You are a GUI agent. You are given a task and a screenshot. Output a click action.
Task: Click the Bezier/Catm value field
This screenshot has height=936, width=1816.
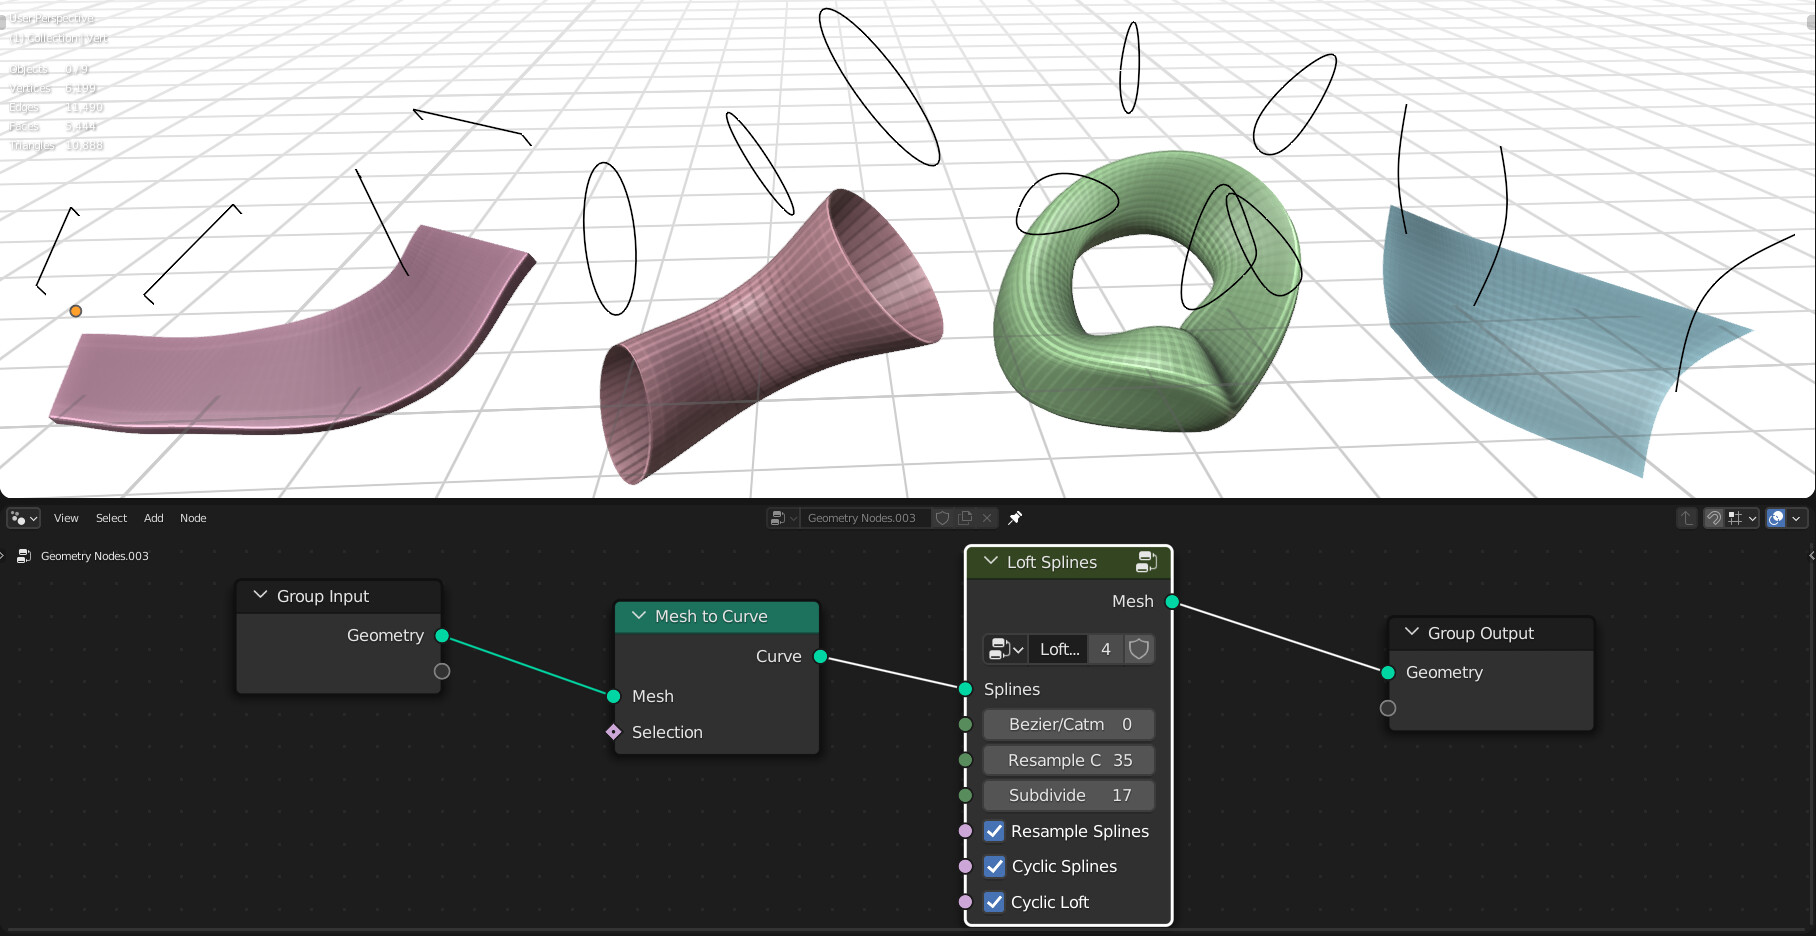pos(1068,724)
